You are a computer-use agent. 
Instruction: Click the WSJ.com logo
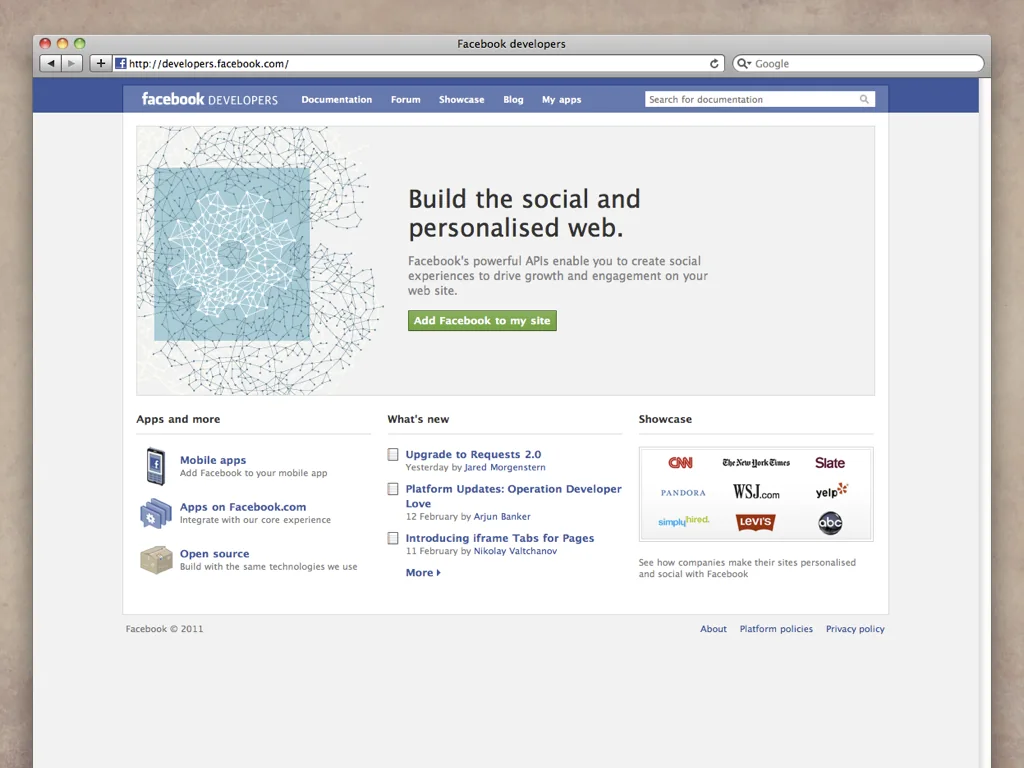click(756, 492)
